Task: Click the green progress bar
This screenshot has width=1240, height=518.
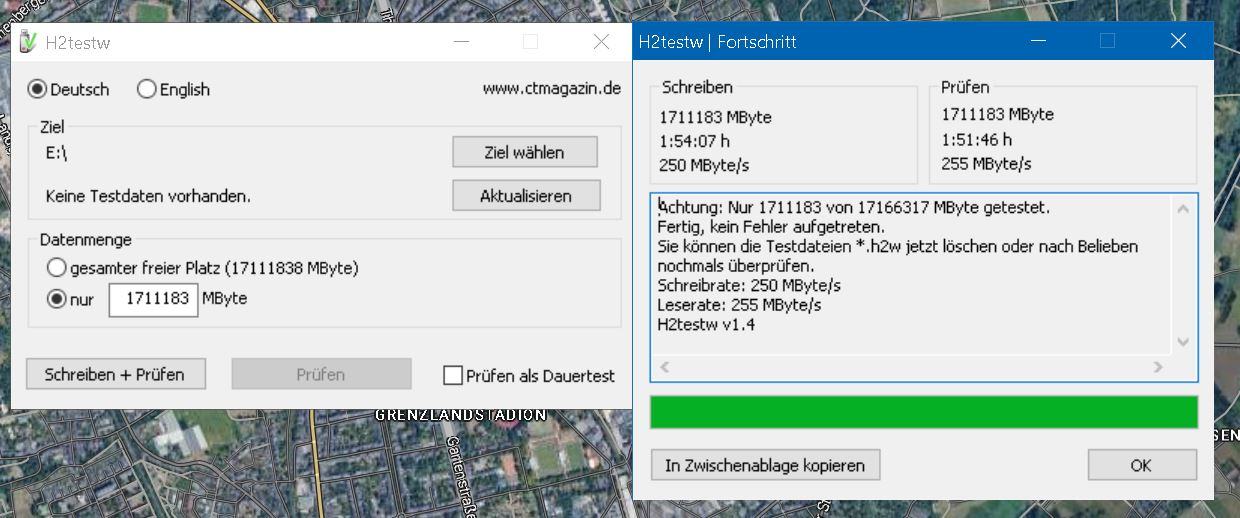Action: coord(924,412)
